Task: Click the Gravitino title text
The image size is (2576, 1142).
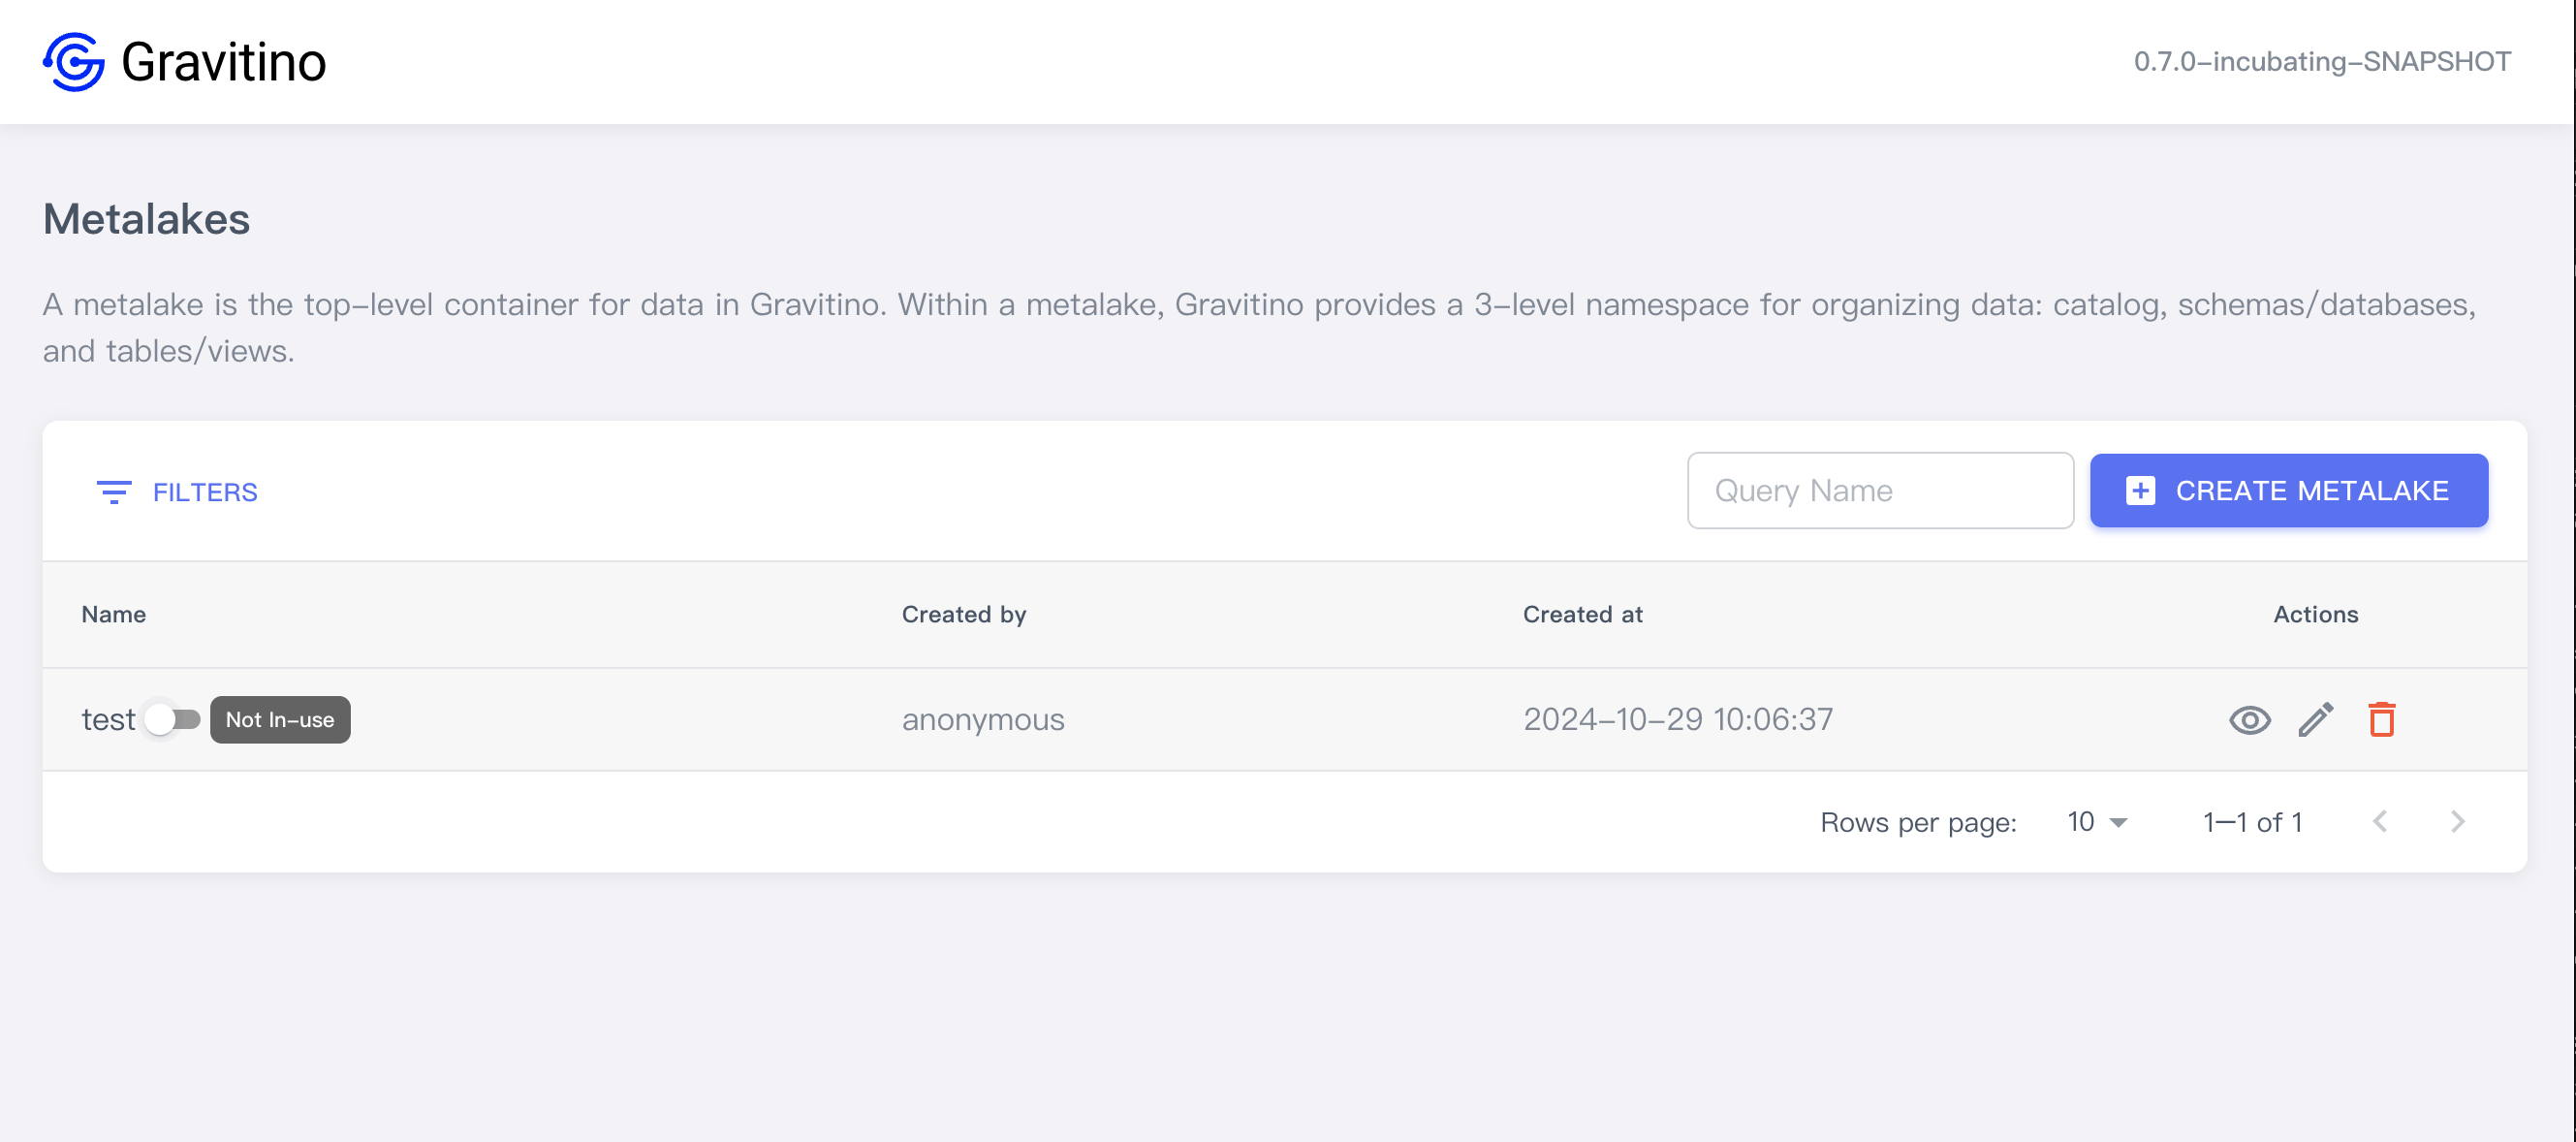Action: click(x=223, y=62)
